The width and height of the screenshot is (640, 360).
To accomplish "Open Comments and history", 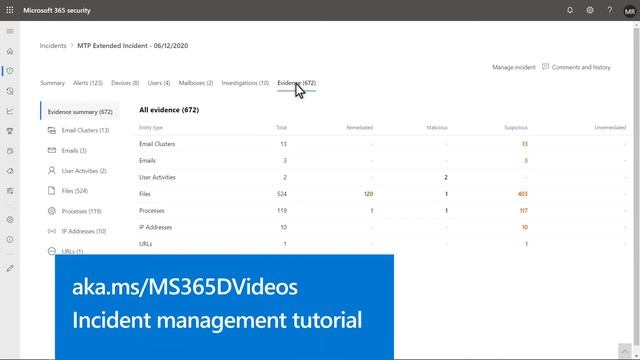I will (x=581, y=67).
